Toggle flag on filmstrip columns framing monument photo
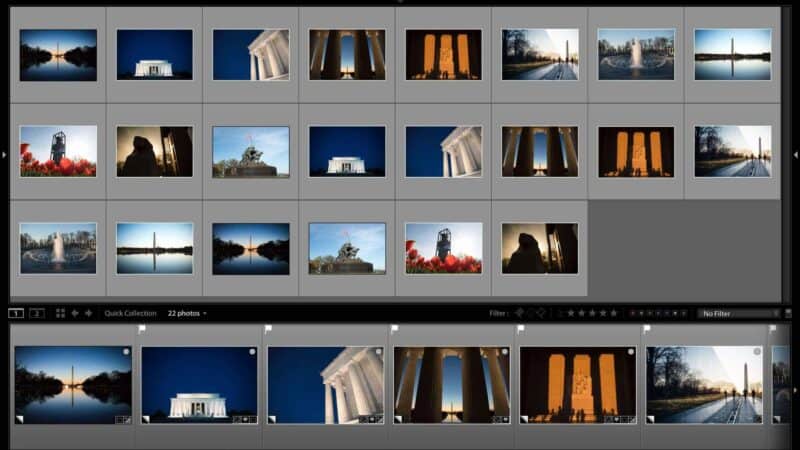 click(394, 330)
